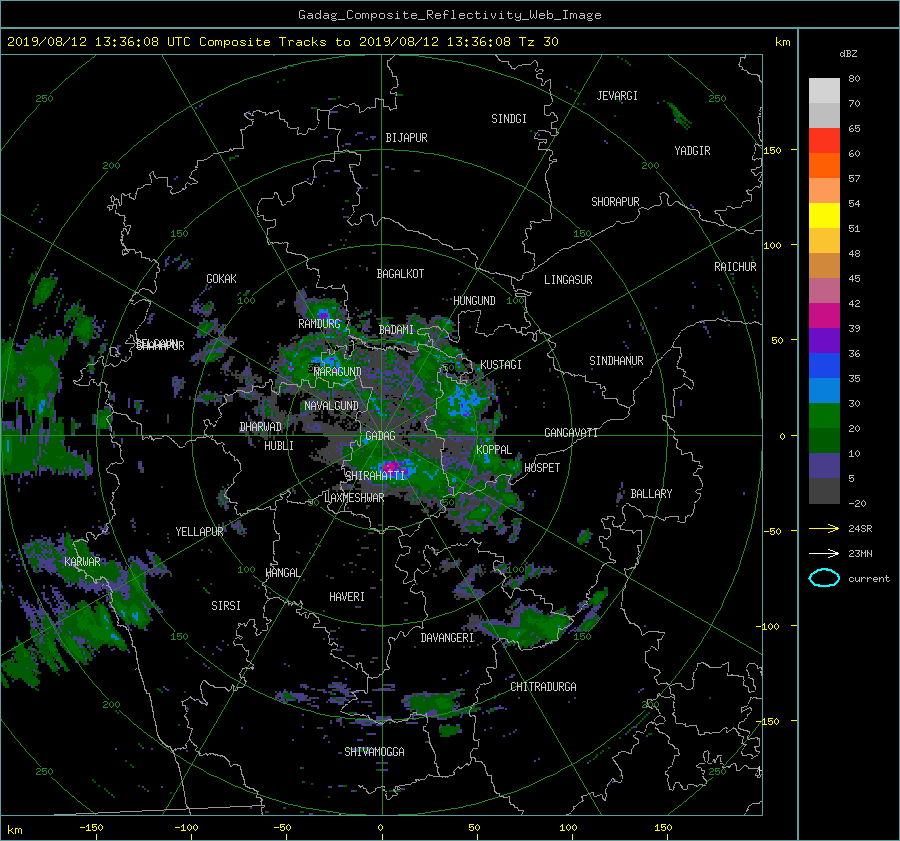
Task: Click the GOKAK city label
Action: tap(221, 279)
